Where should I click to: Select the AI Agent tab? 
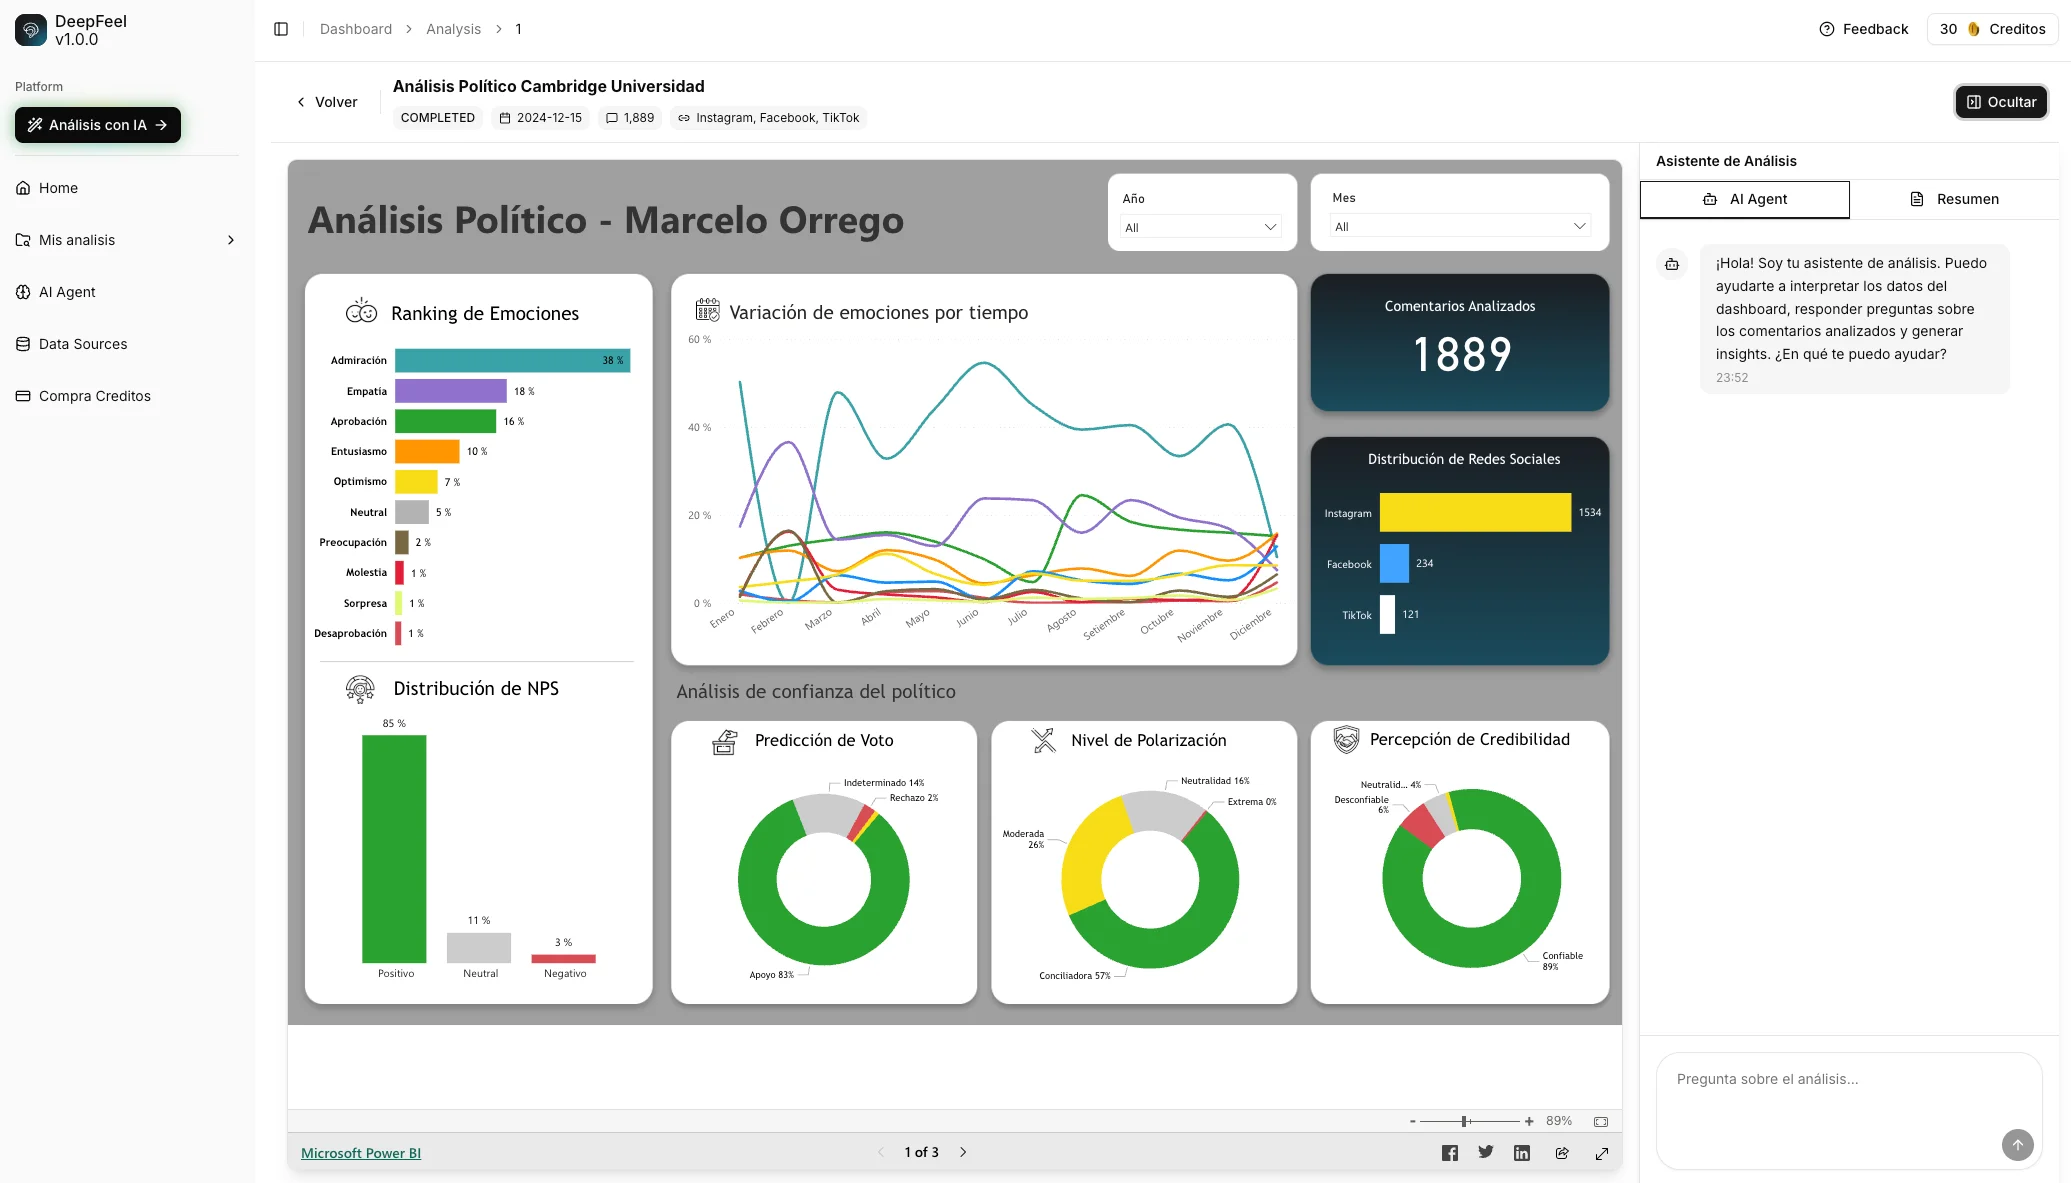(1744, 199)
